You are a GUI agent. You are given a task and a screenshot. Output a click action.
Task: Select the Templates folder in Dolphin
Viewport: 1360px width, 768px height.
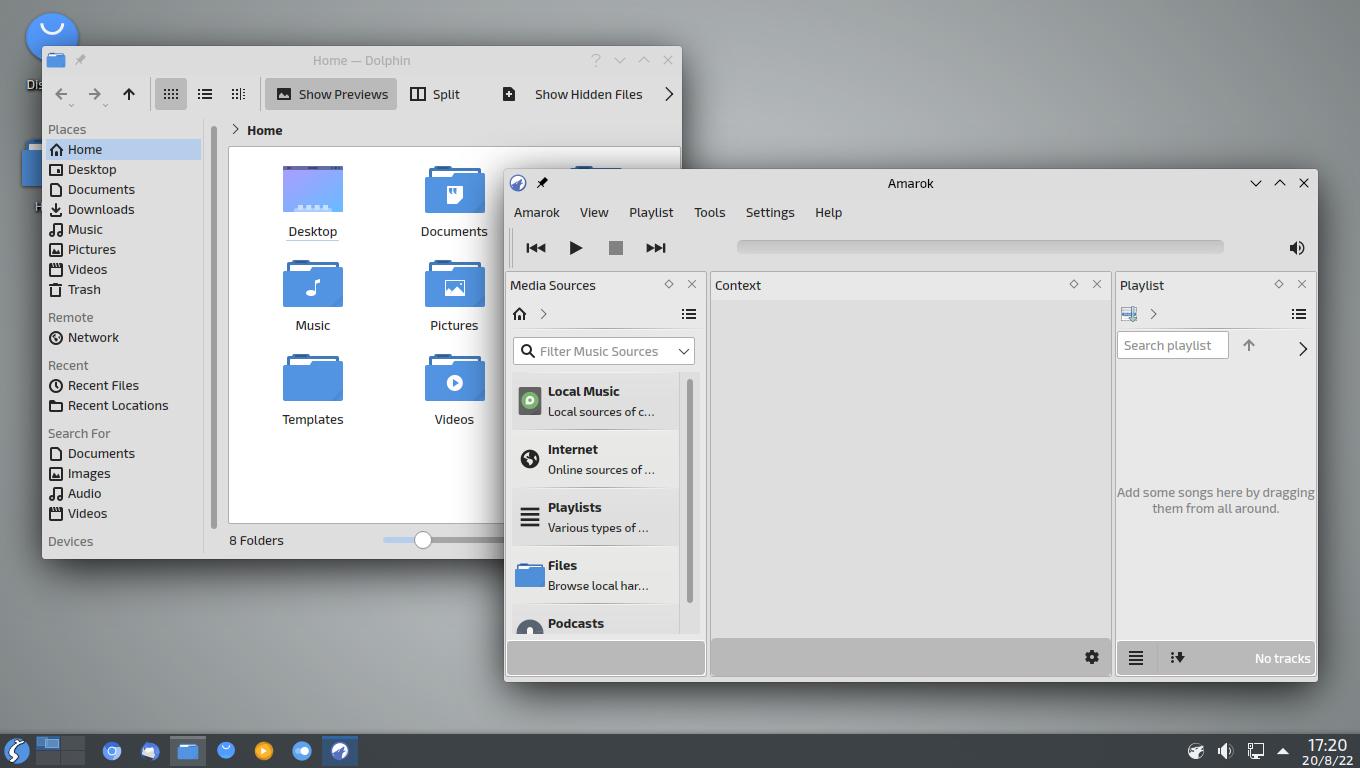pos(313,389)
